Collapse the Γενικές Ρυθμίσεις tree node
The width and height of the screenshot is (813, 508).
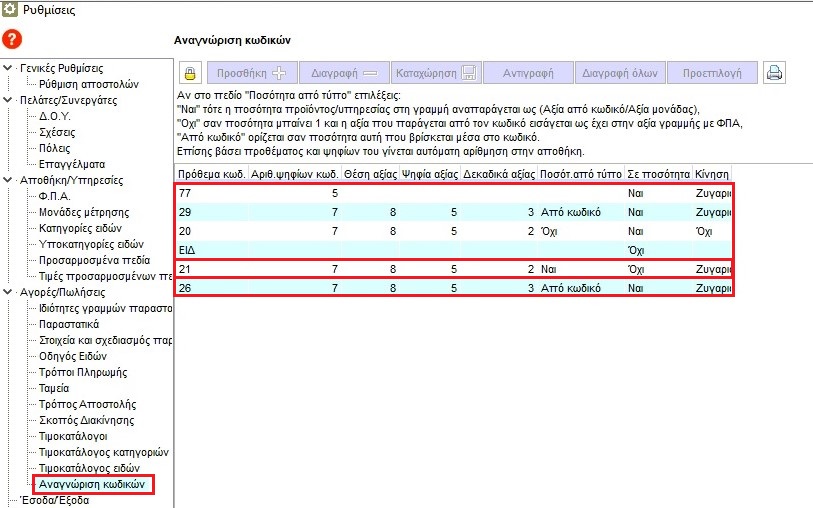8,68
